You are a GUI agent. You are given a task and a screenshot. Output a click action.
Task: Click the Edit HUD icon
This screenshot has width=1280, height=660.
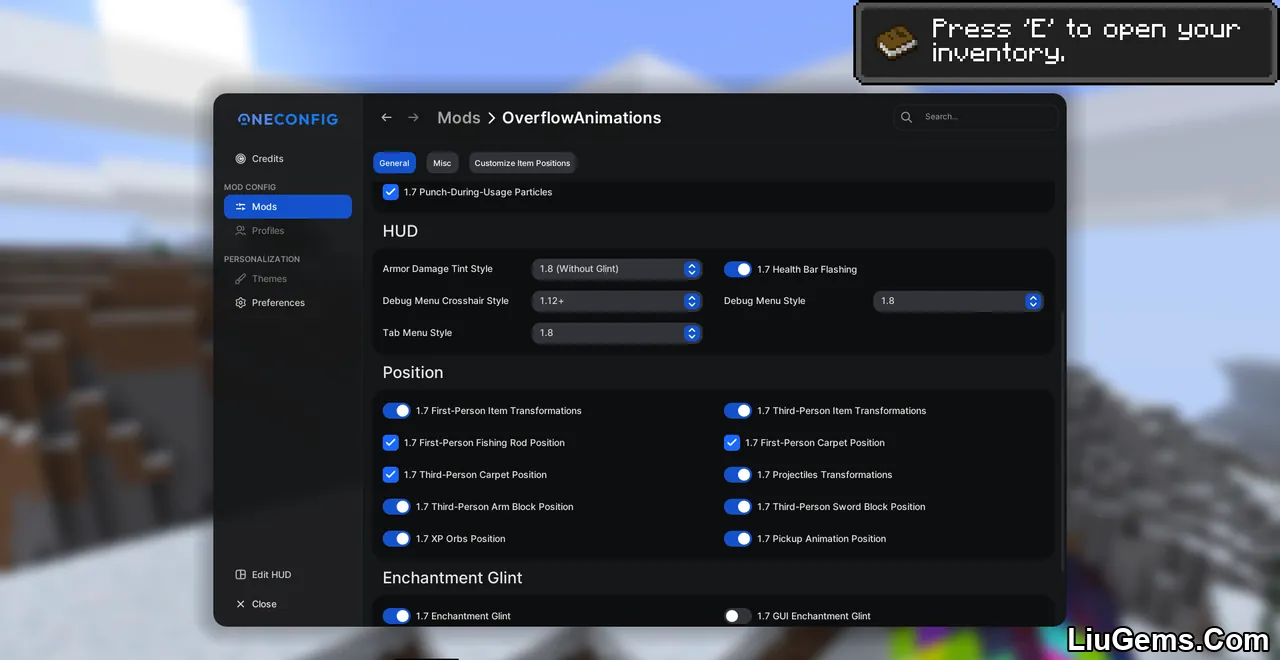(240, 575)
